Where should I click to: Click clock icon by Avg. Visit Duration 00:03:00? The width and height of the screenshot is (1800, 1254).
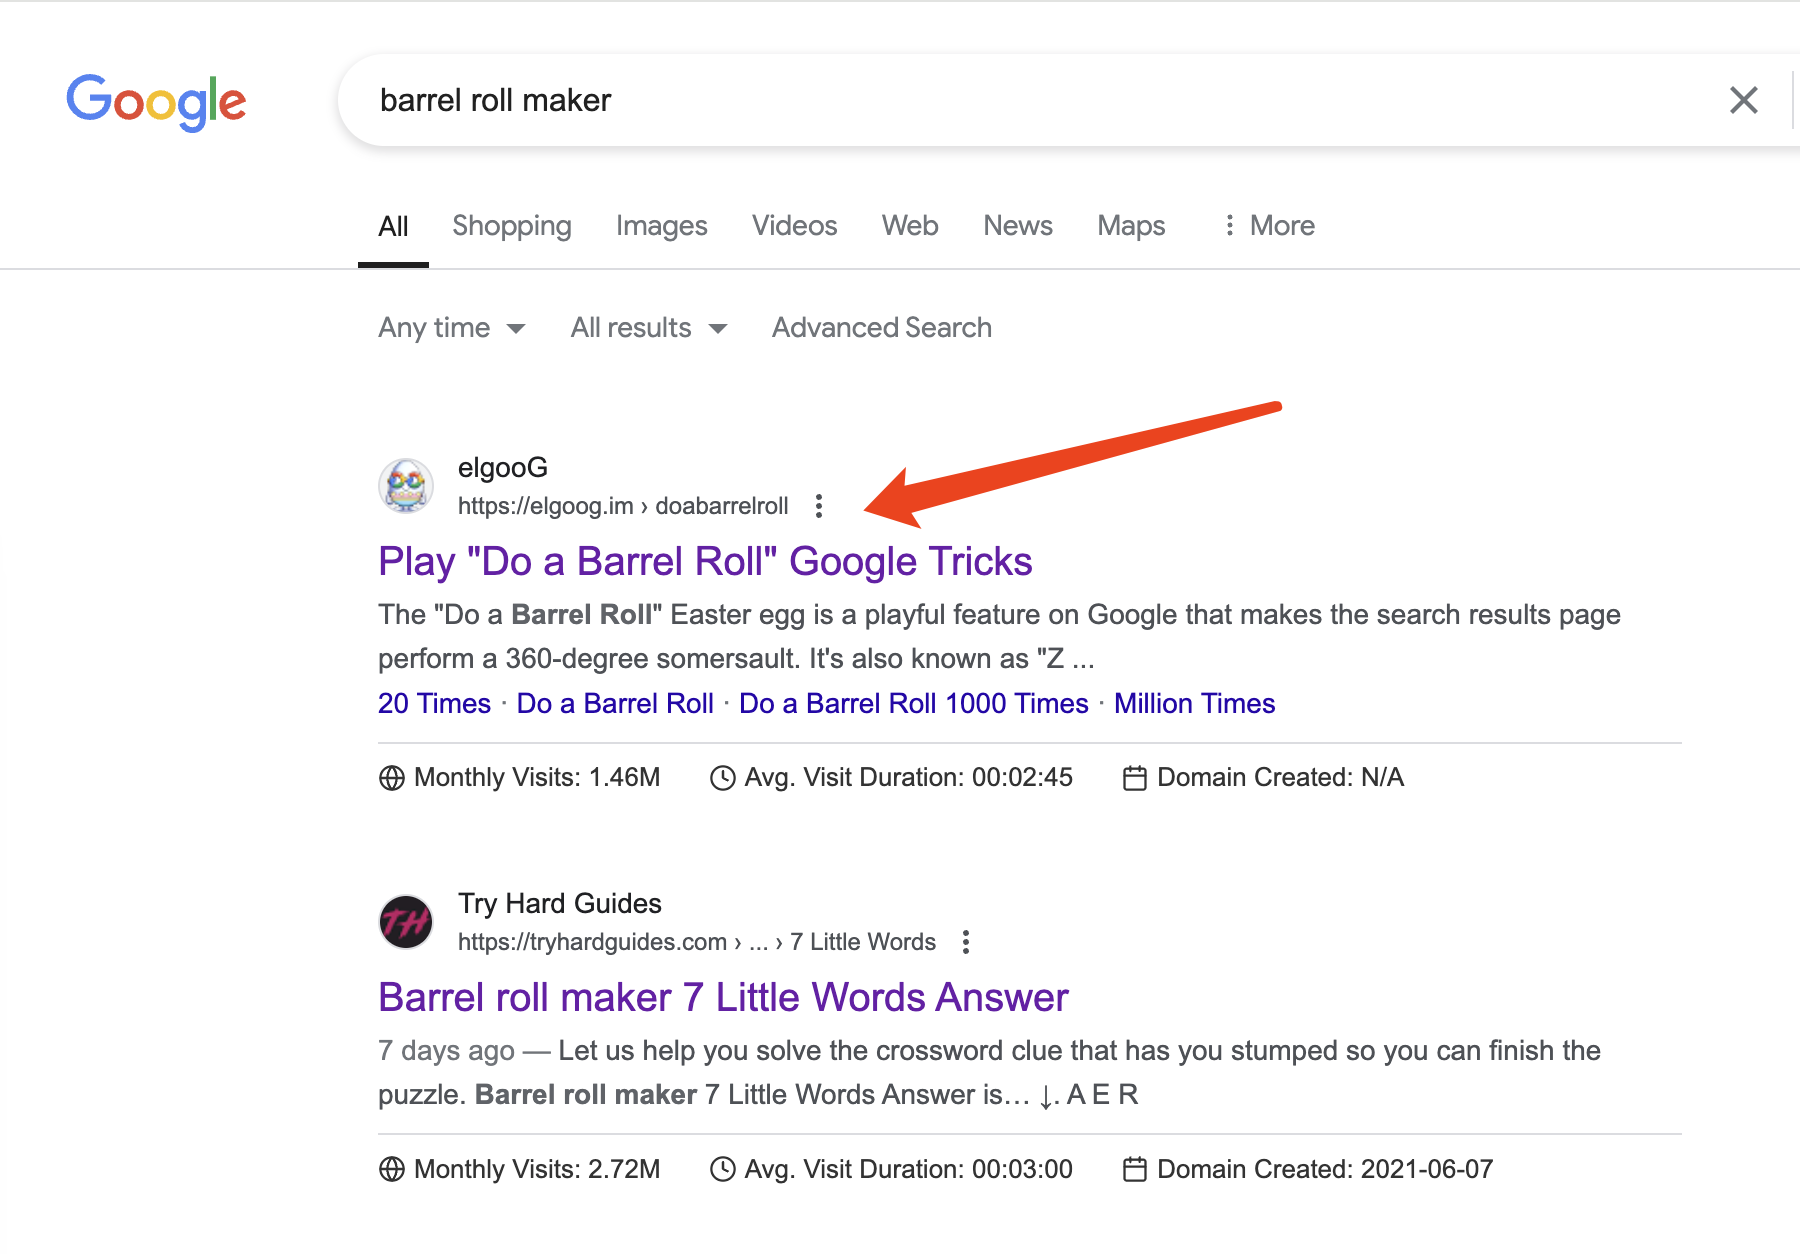point(722,1169)
